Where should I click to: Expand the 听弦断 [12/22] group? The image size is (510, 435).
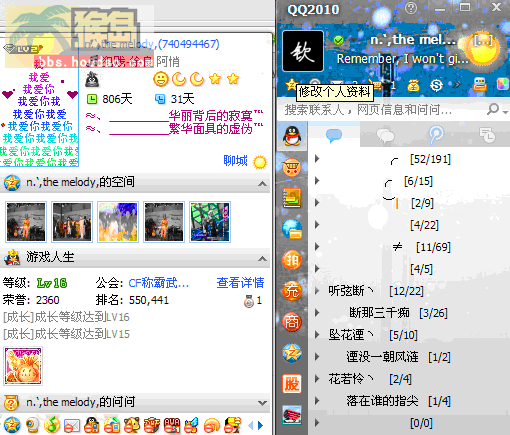(x=317, y=291)
